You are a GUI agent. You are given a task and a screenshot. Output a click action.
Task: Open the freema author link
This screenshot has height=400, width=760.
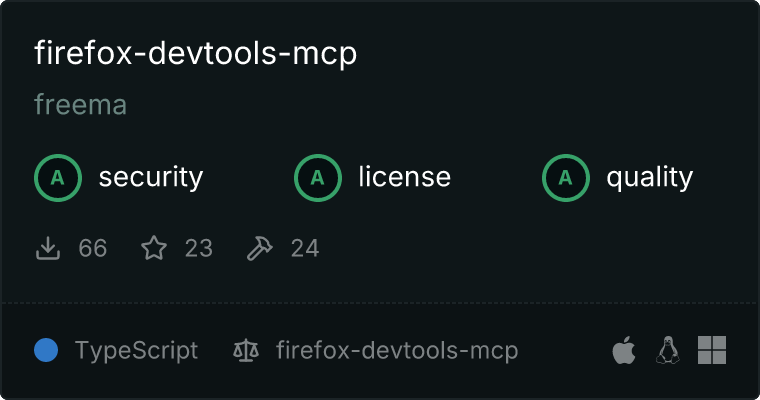pos(80,105)
